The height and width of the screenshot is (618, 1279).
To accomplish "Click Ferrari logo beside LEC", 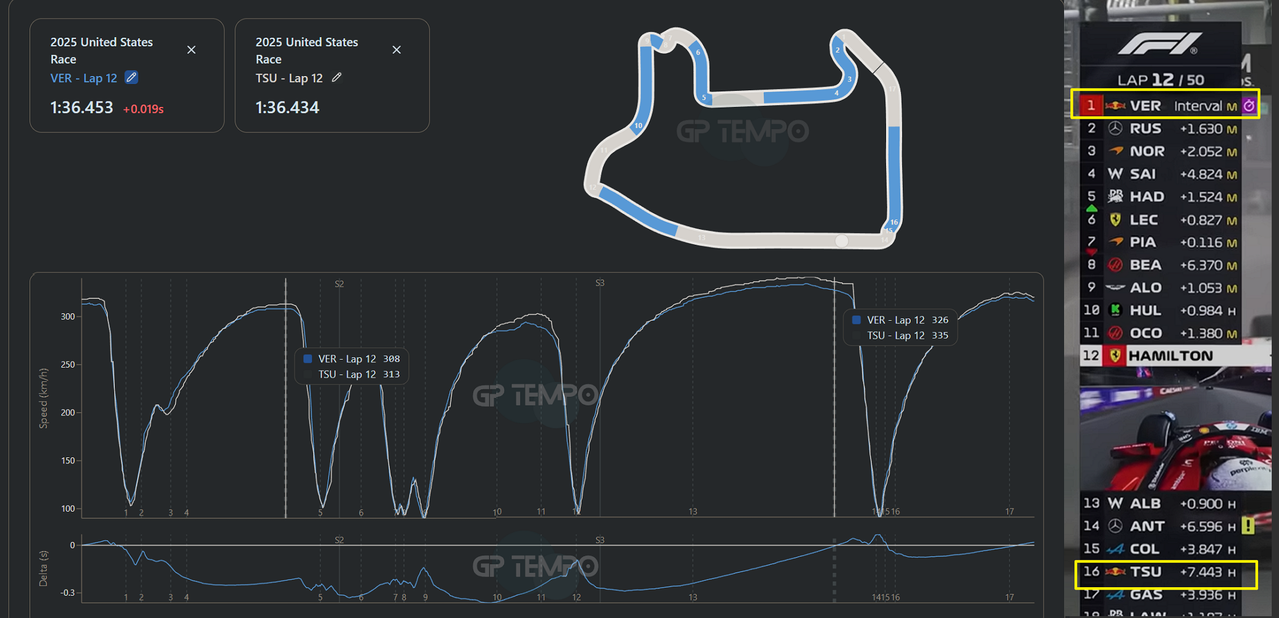I will click(1115, 219).
